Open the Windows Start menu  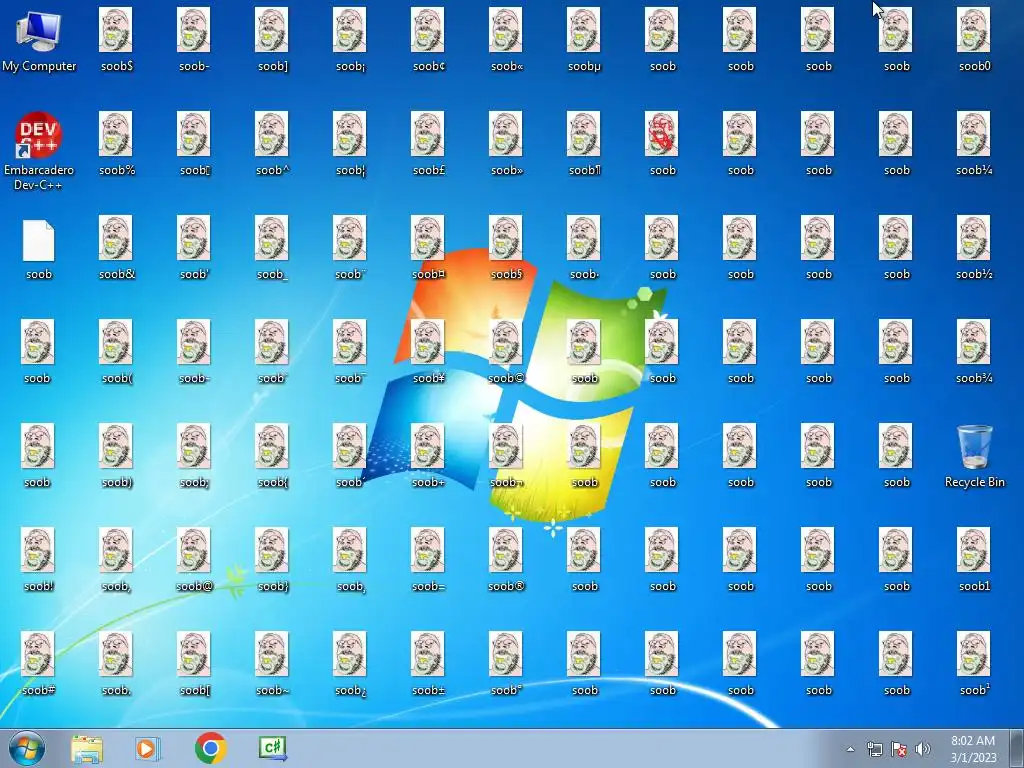27,748
